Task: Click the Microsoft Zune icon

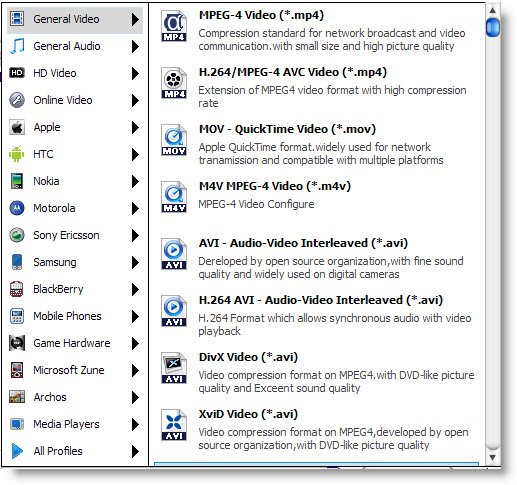Action: pos(17,370)
